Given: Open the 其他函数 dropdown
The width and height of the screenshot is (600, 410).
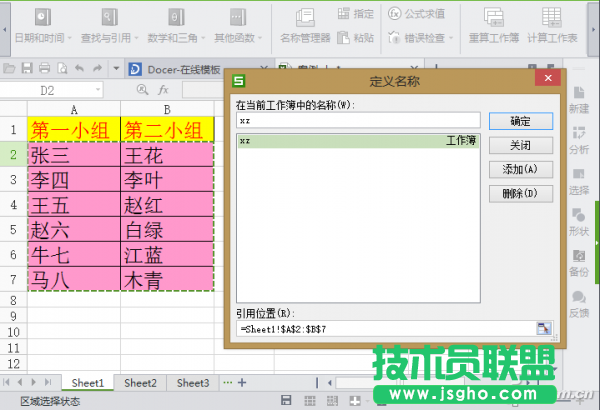Looking at the screenshot, I should (238, 37).
